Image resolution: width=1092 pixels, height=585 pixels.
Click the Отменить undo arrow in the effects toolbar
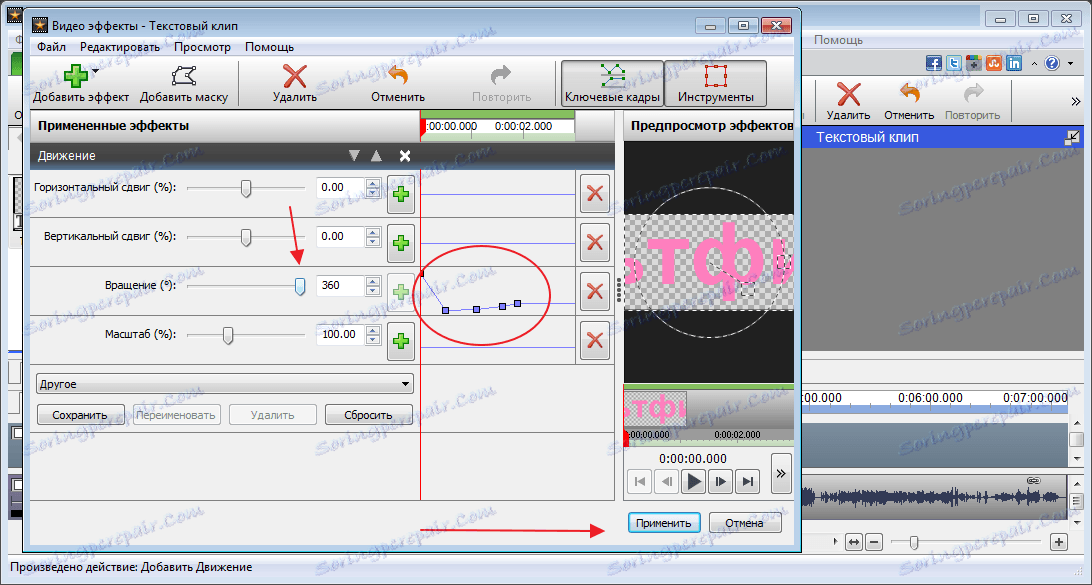(398, 75)
